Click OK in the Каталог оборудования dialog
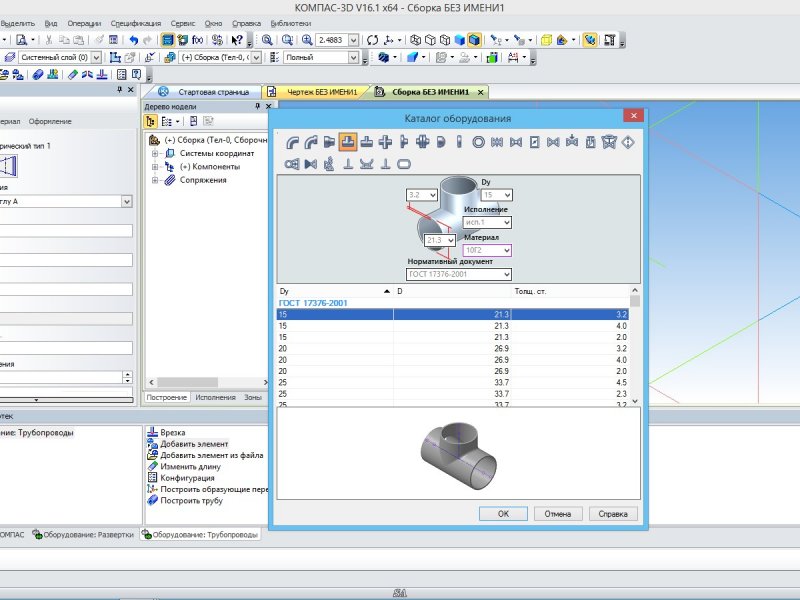This screenshot has width=800, height=600. click(x=503, y=514)
